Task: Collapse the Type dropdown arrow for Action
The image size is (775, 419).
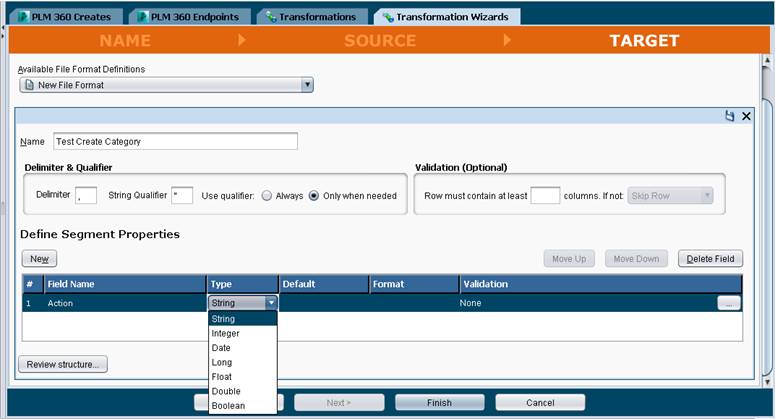Action: [x=271, y=303]
